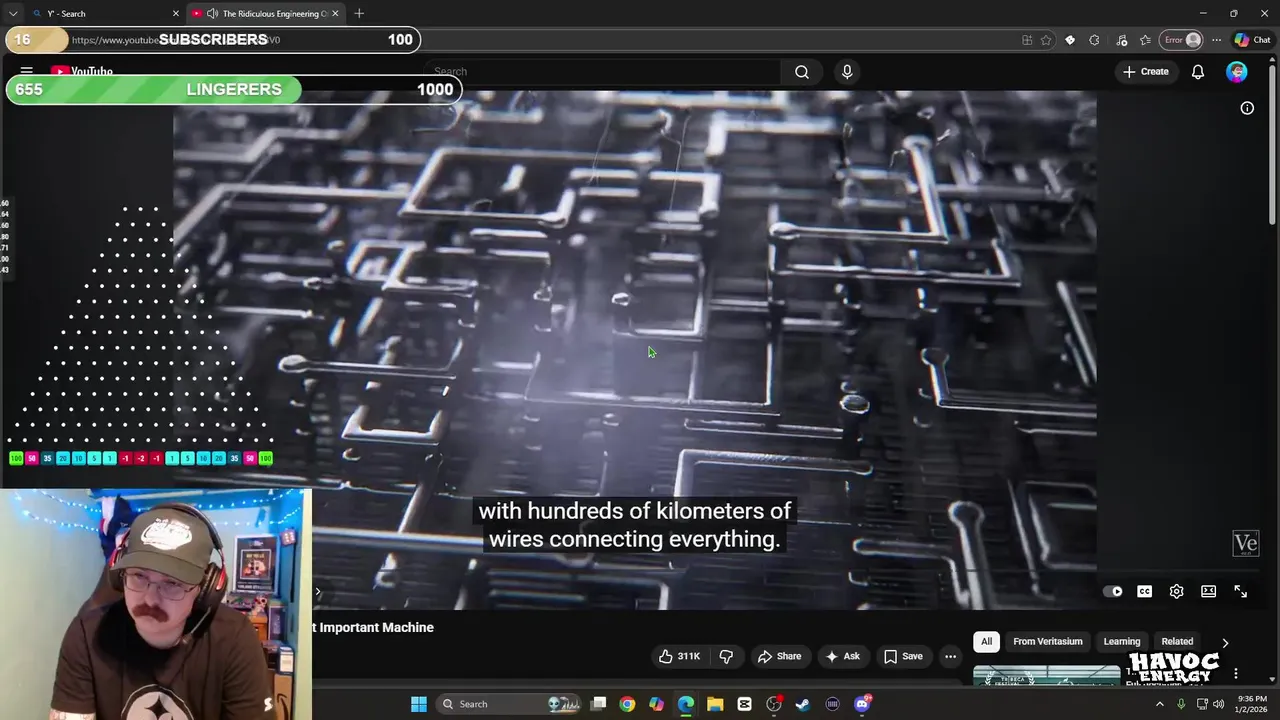This screenshot has width=1280, height=720.
Task: Open the YouTube hamburger guide menu
Action: pos(27,71)
